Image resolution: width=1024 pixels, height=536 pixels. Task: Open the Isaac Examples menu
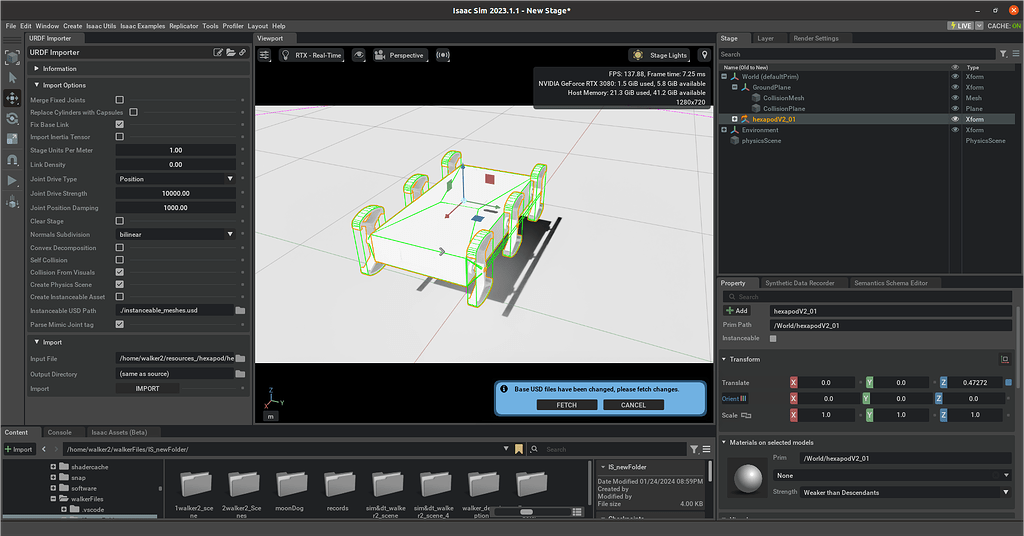click(x=143, y=26)
